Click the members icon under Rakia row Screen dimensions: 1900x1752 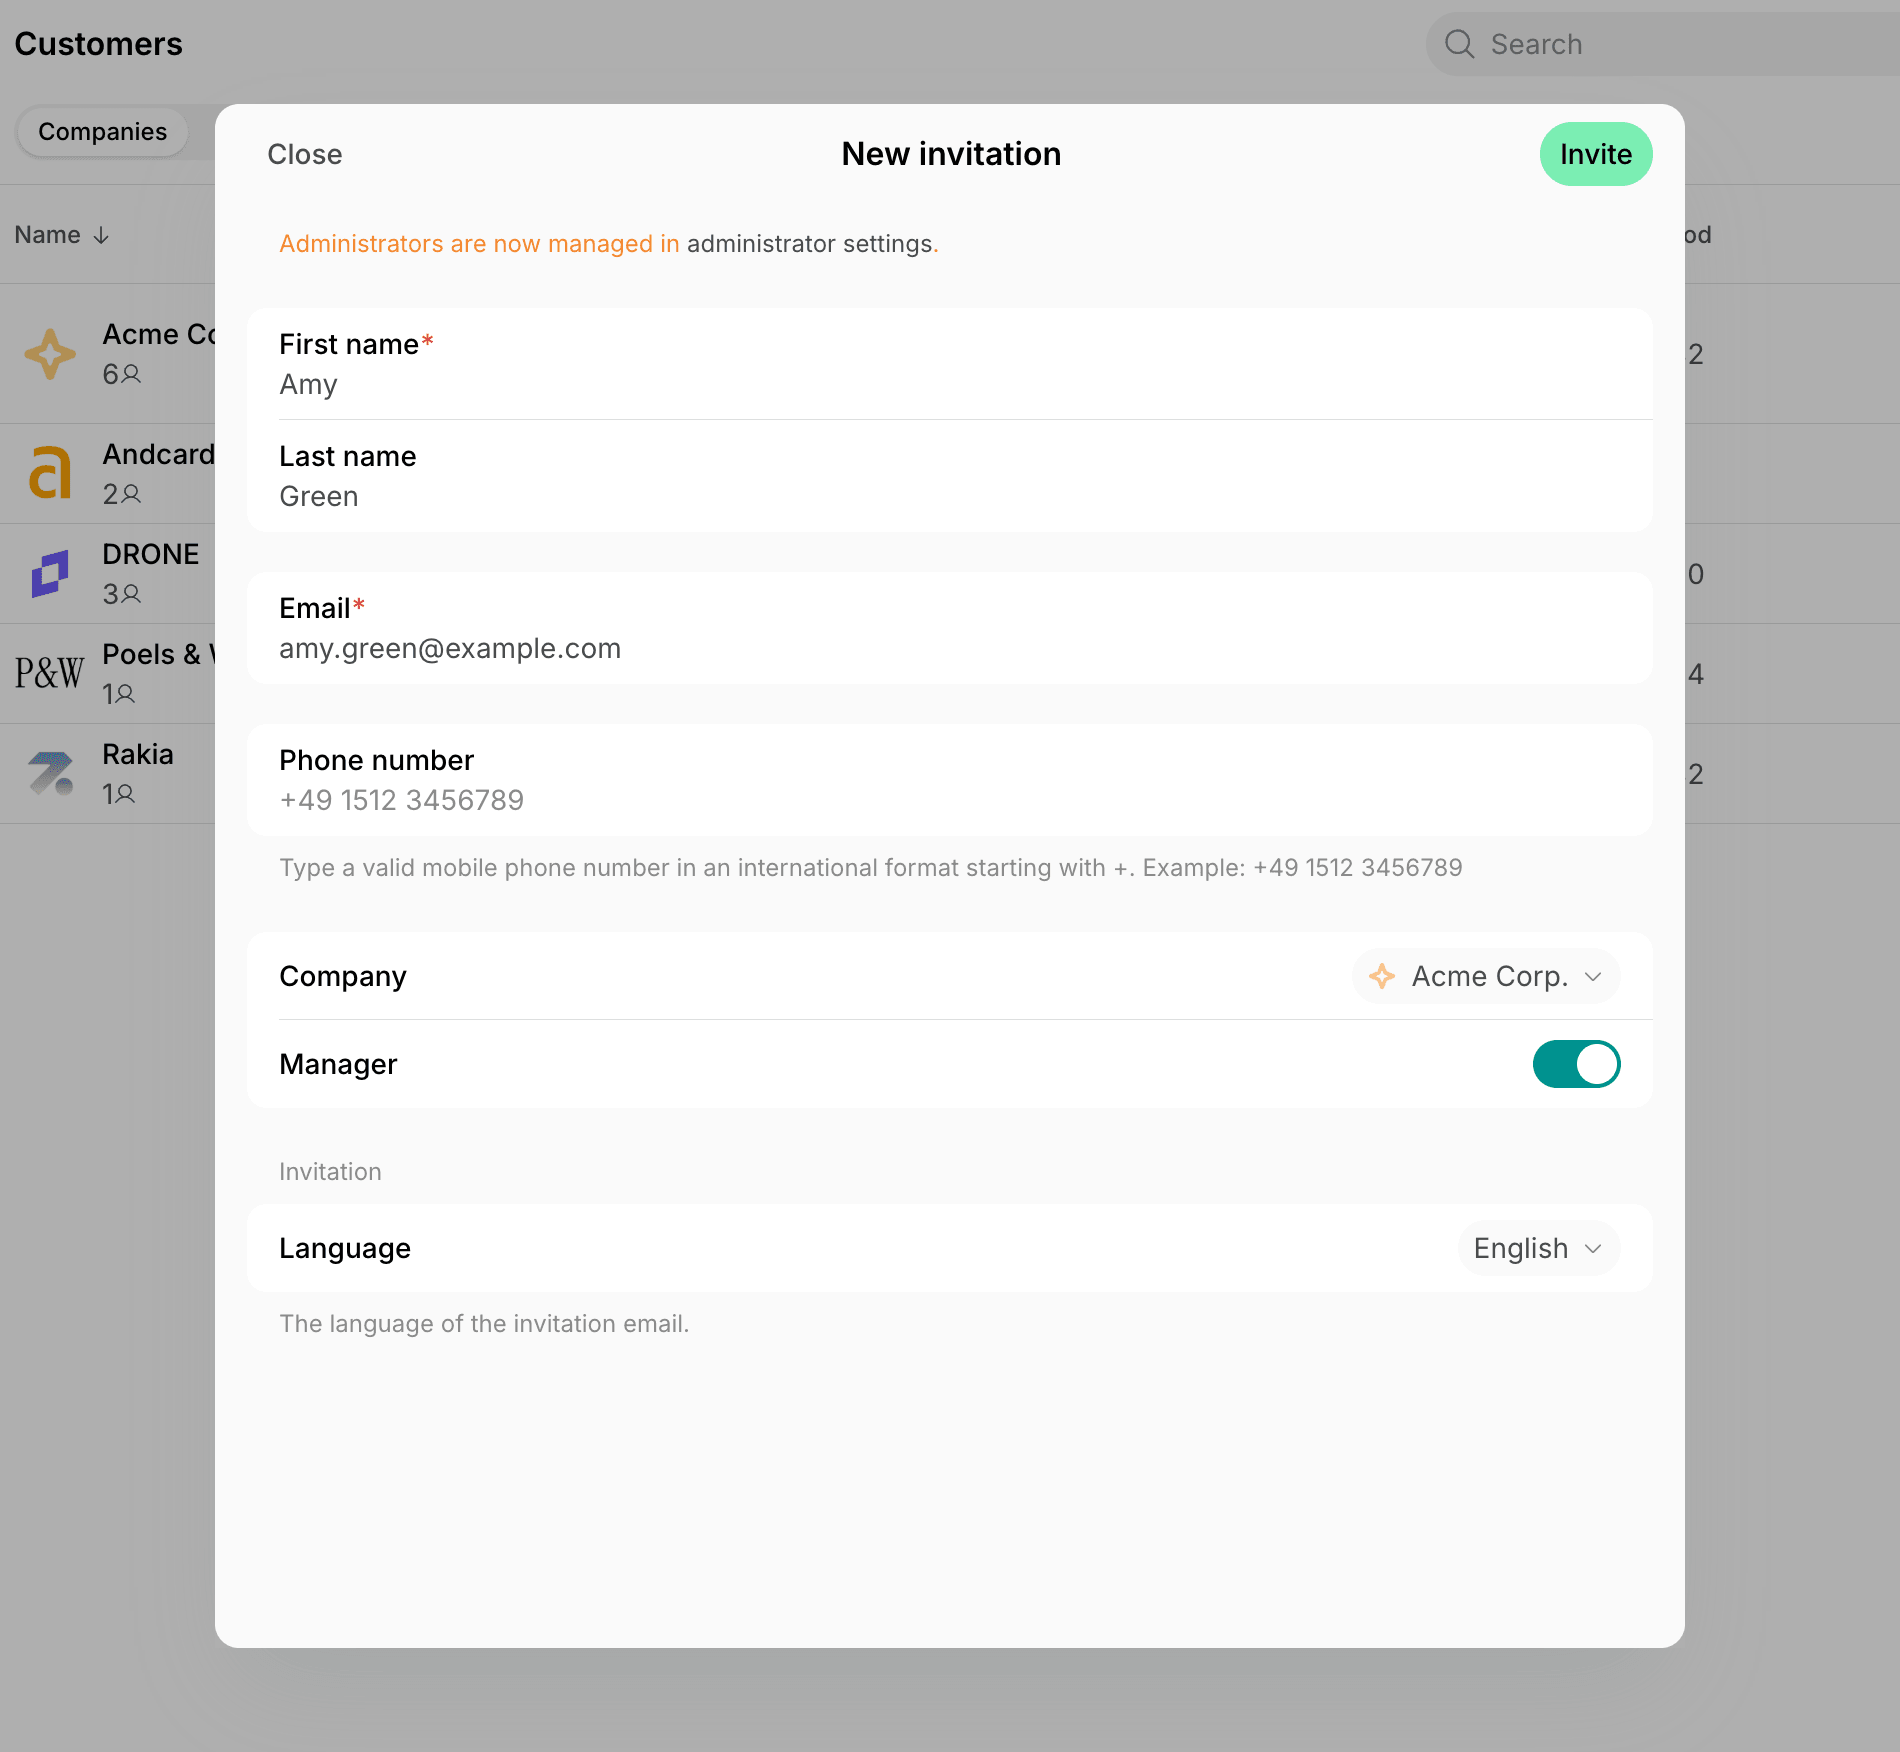point(125,794)
